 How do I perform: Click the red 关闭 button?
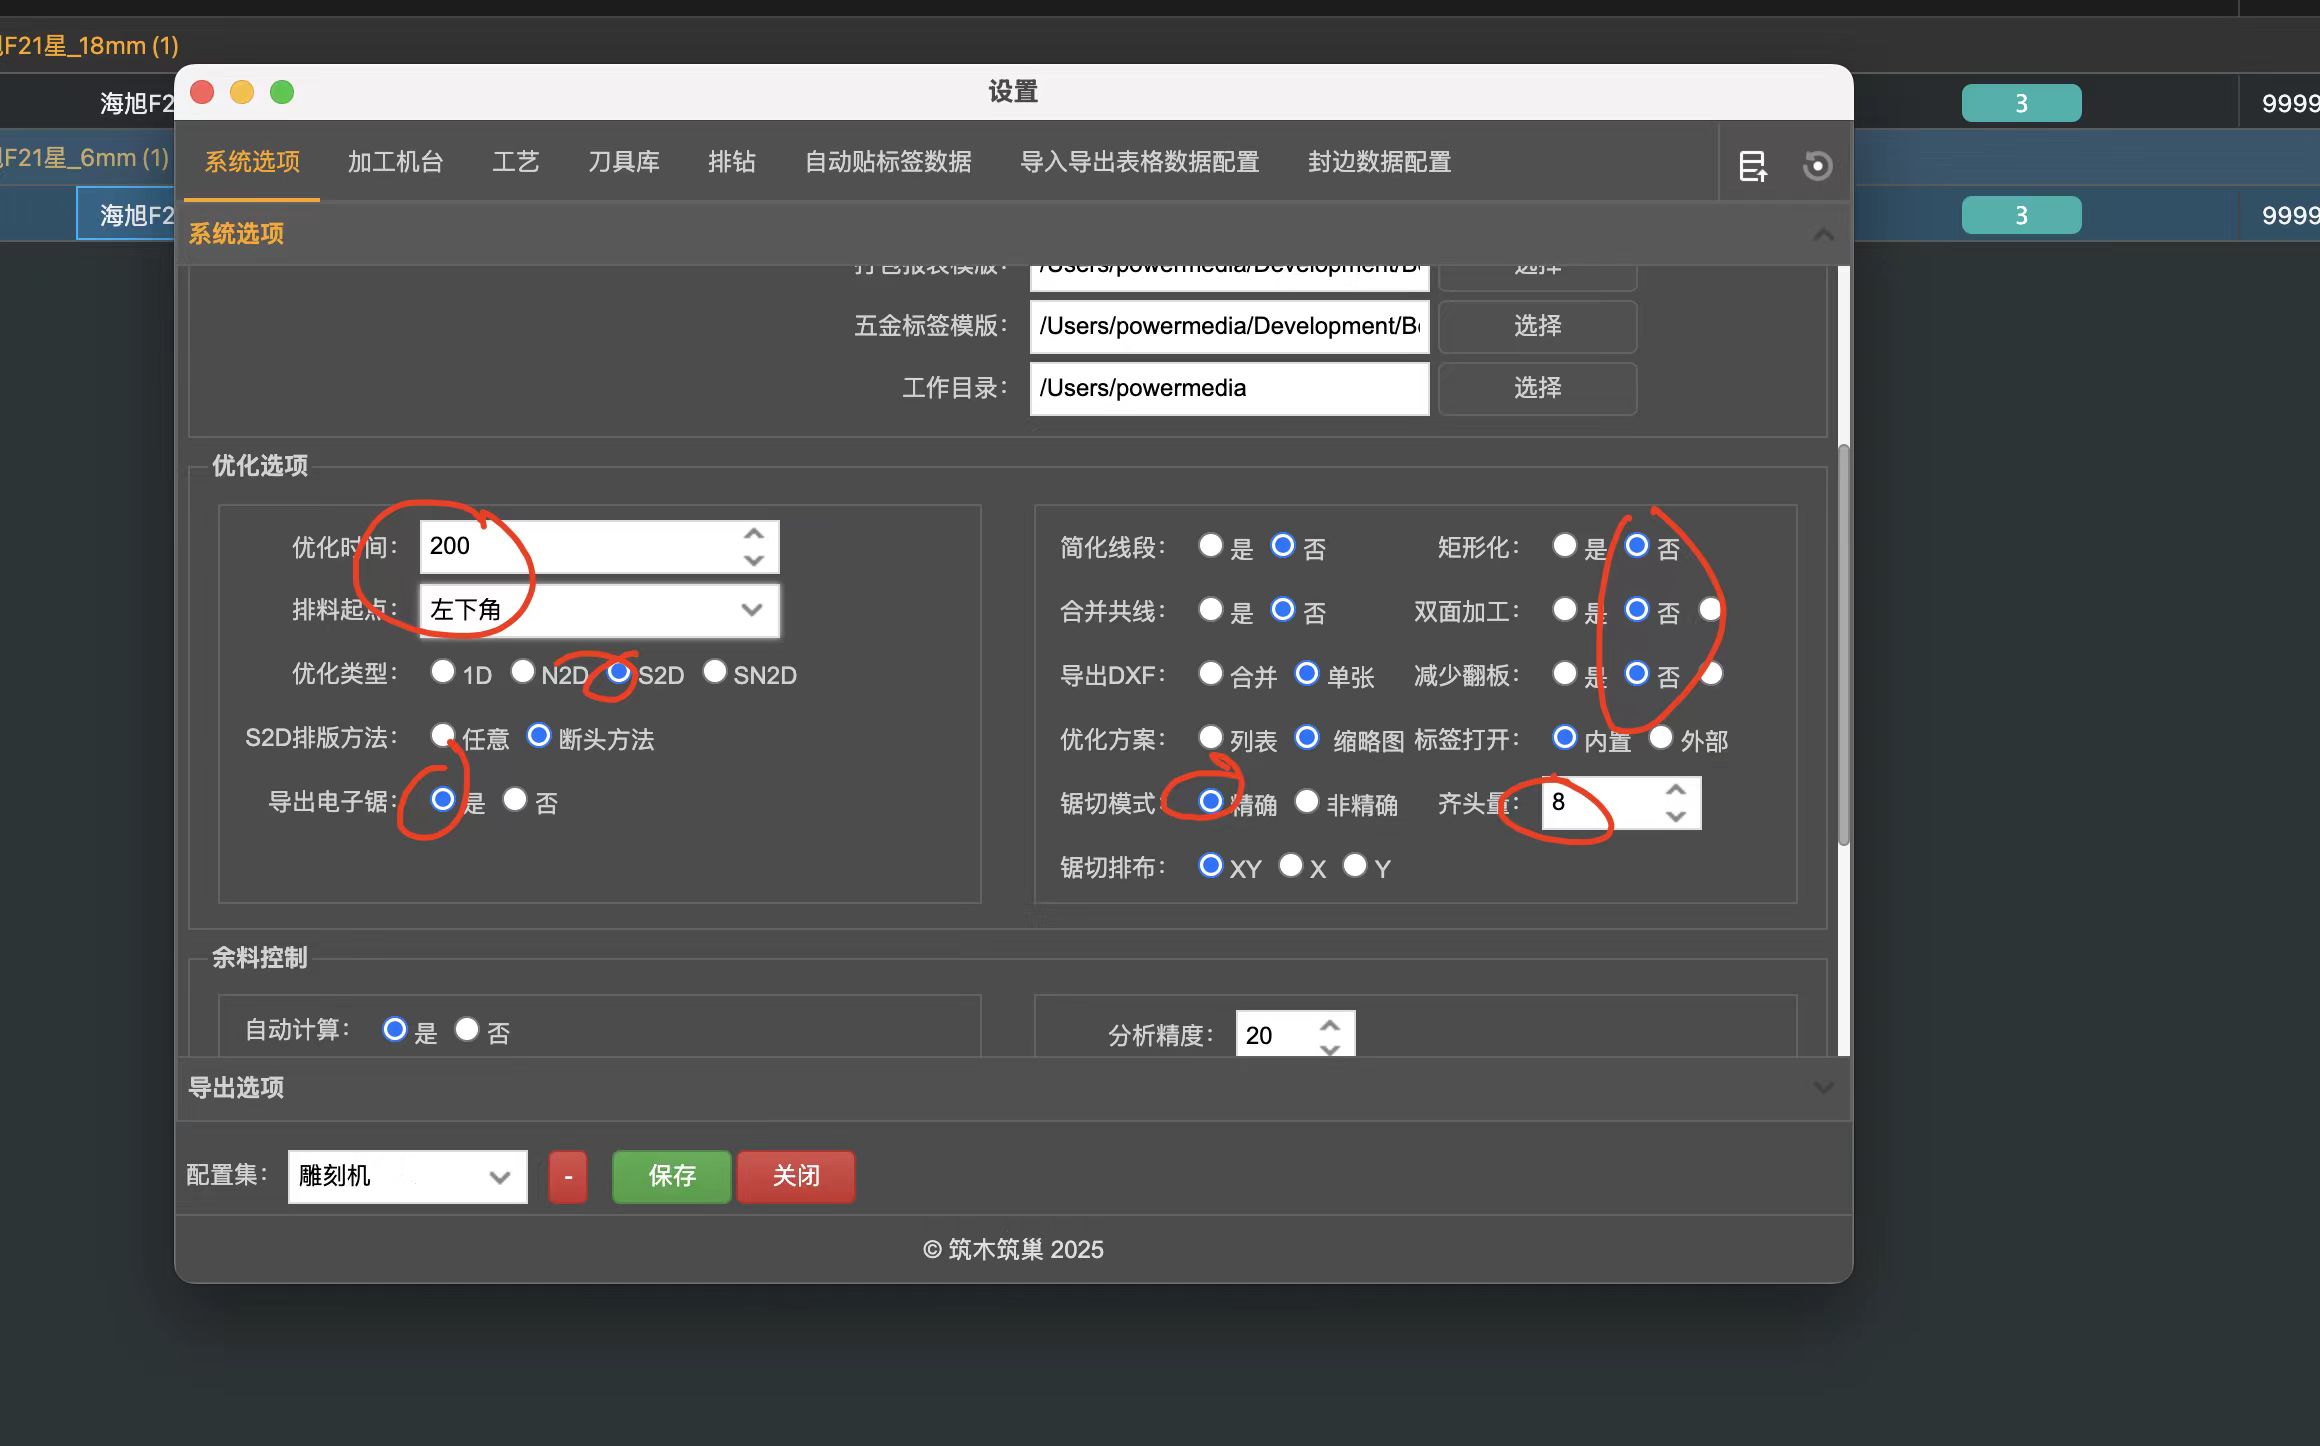795,1176
